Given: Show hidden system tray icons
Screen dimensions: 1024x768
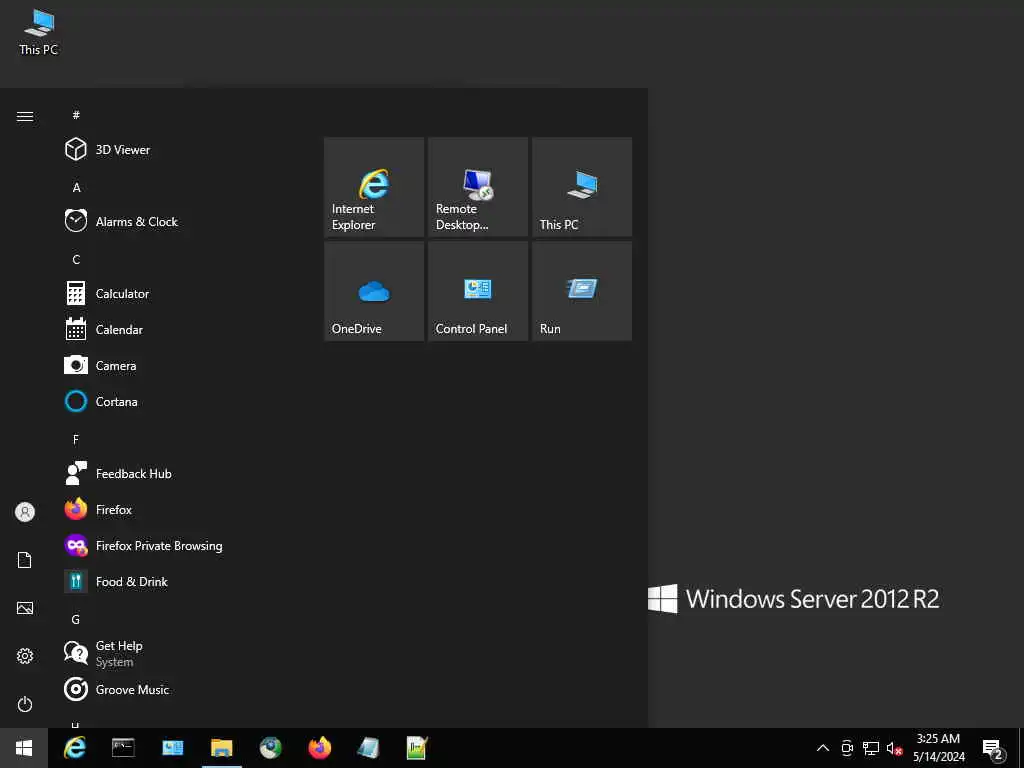Looking at the screenshot, I should [823, 748].
